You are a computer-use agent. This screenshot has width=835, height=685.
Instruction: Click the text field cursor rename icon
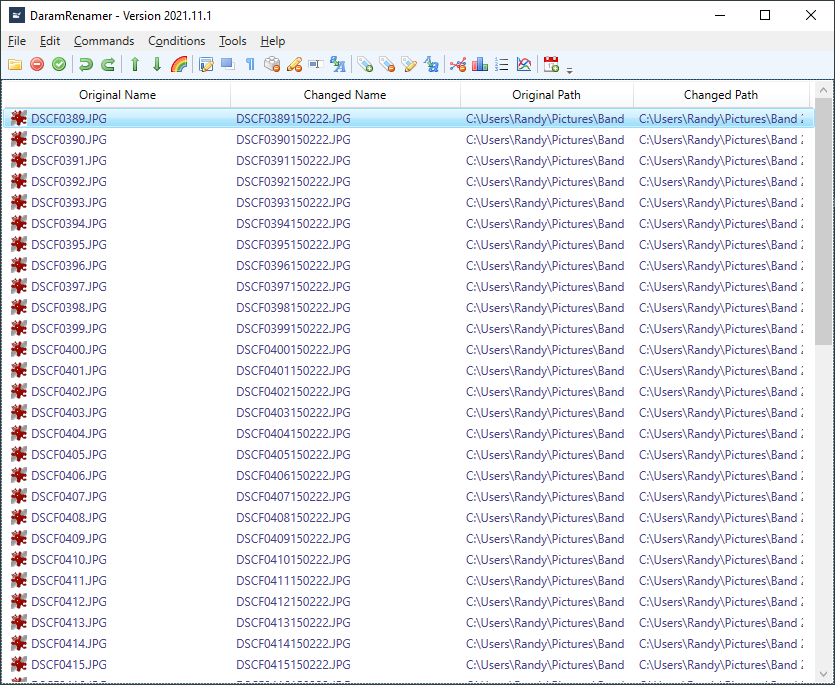[316, 64]
